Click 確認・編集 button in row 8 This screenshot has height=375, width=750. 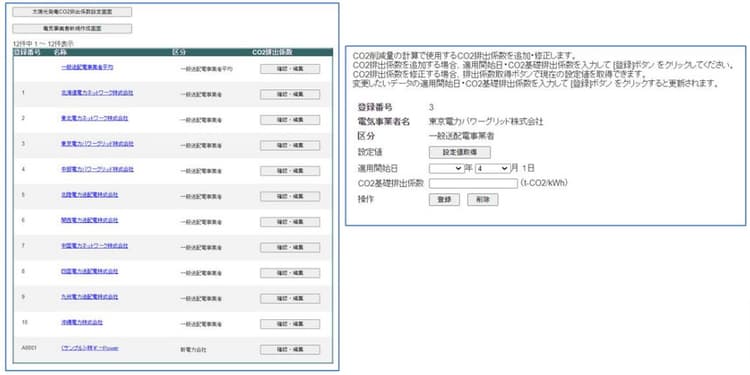290,273
